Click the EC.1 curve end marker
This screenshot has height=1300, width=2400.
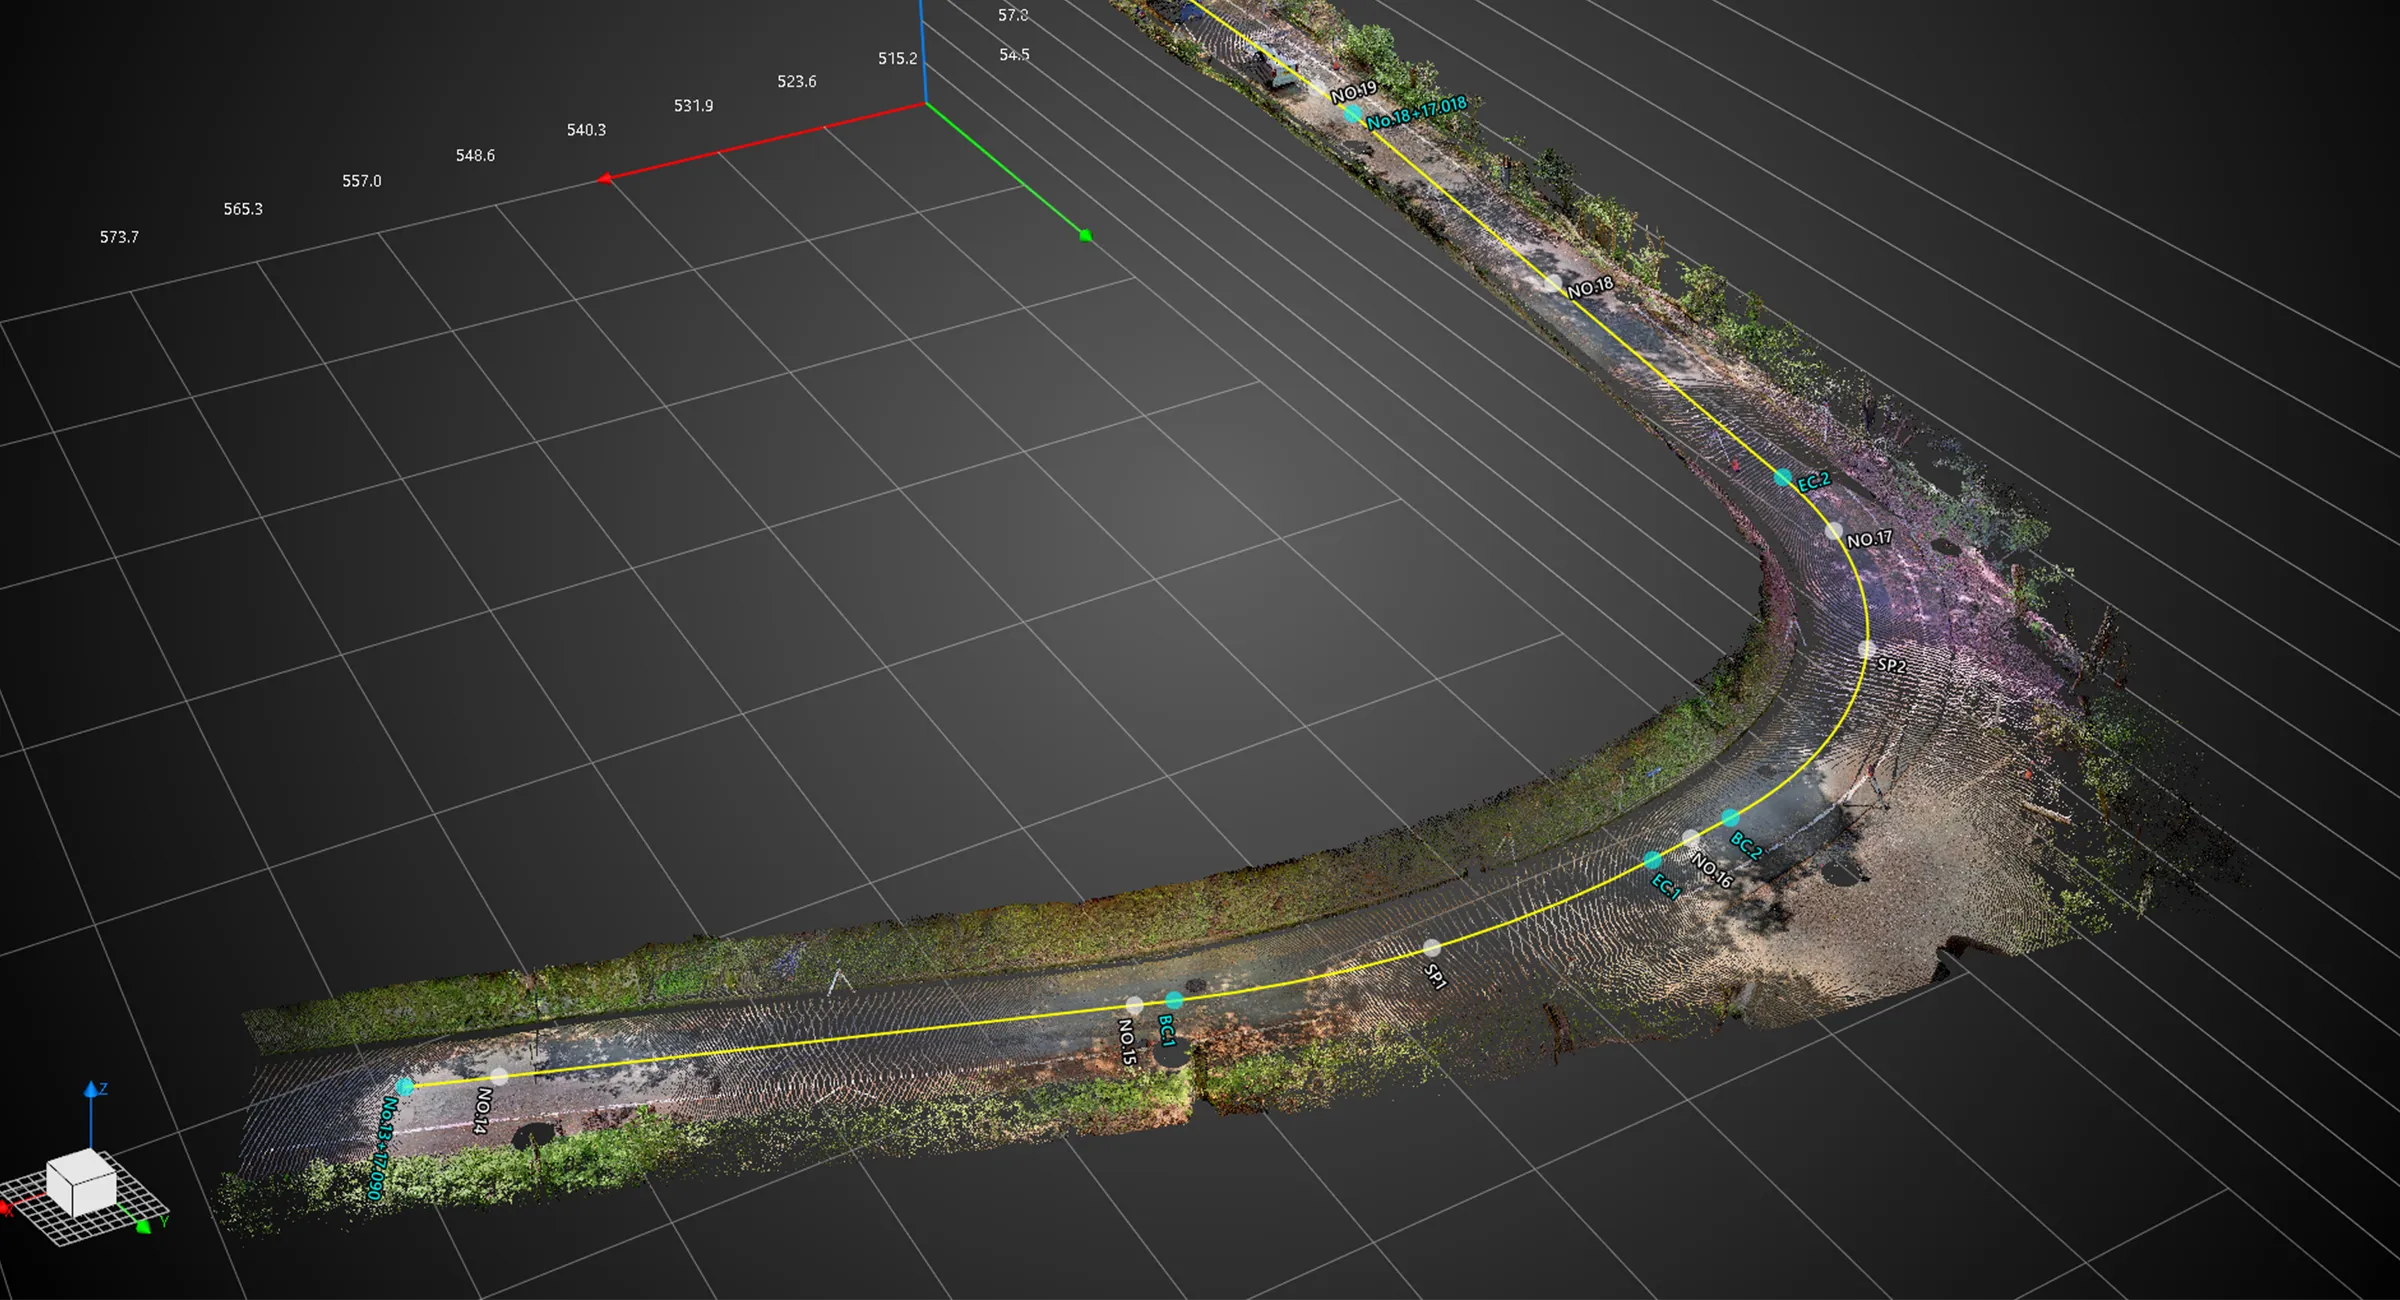click(1653, 860)
